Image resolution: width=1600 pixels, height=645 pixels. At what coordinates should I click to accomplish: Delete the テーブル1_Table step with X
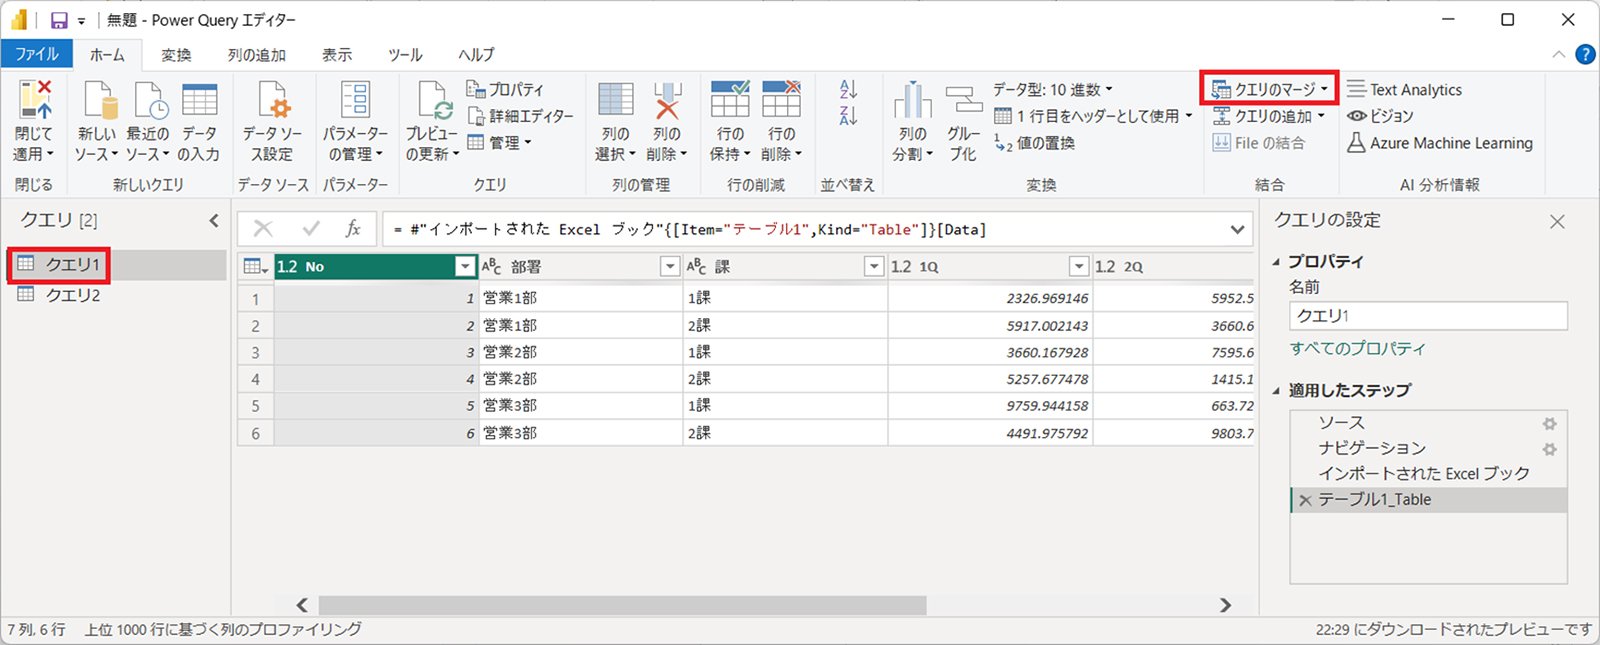click(1305, 500)
